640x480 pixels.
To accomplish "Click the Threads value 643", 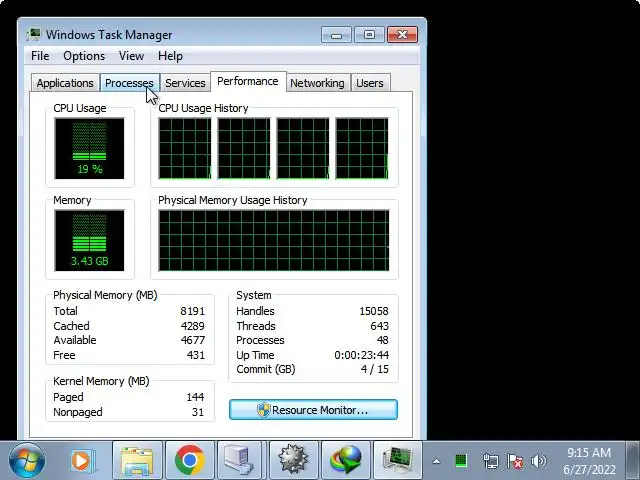I will tap(380, 326).
